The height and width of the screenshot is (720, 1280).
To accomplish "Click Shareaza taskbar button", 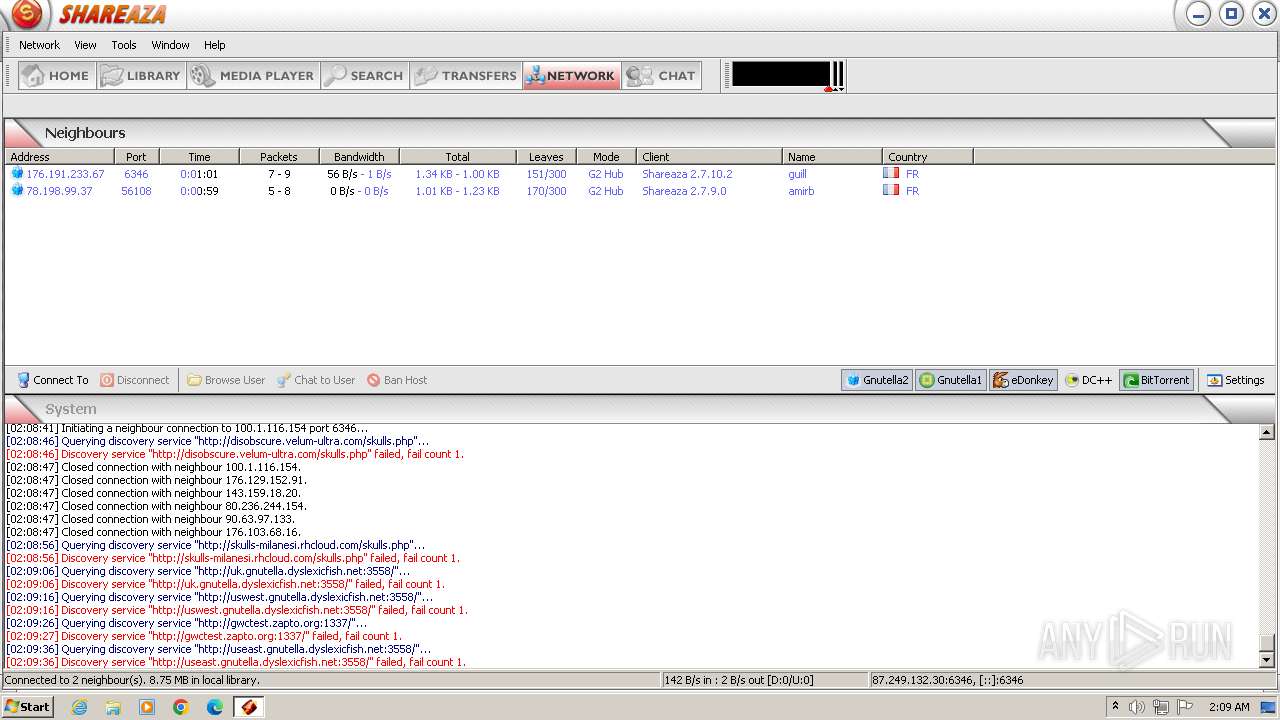I will coord(249,707).
